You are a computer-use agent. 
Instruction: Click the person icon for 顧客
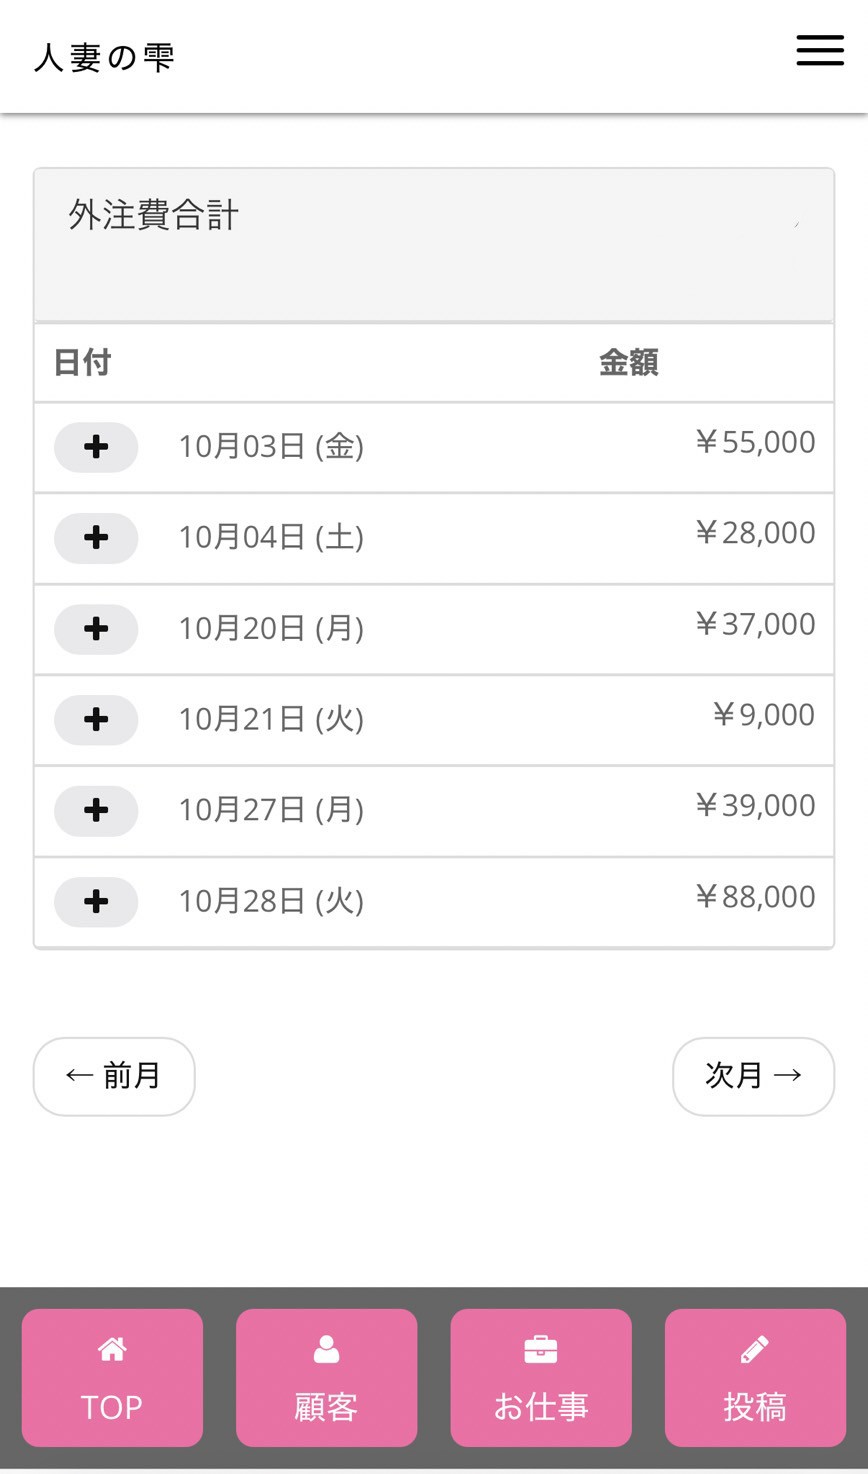326,1349
